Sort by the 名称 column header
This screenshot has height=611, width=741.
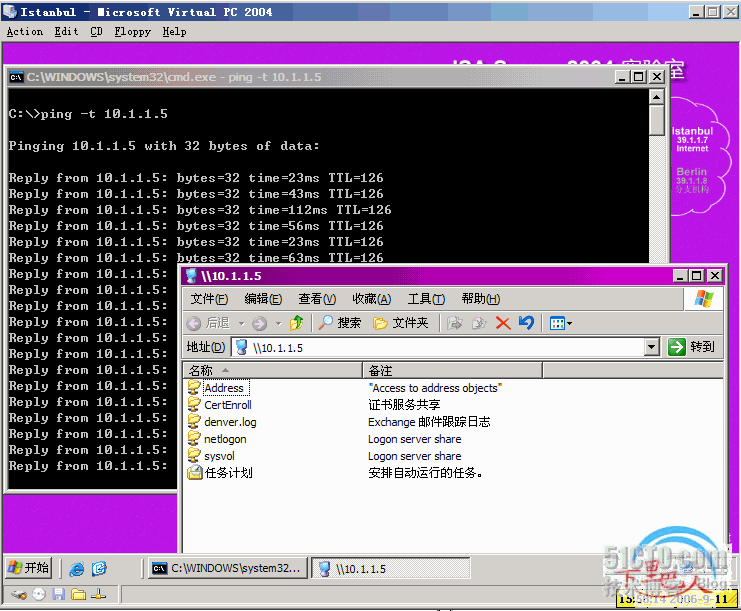[x=273, y=370]
